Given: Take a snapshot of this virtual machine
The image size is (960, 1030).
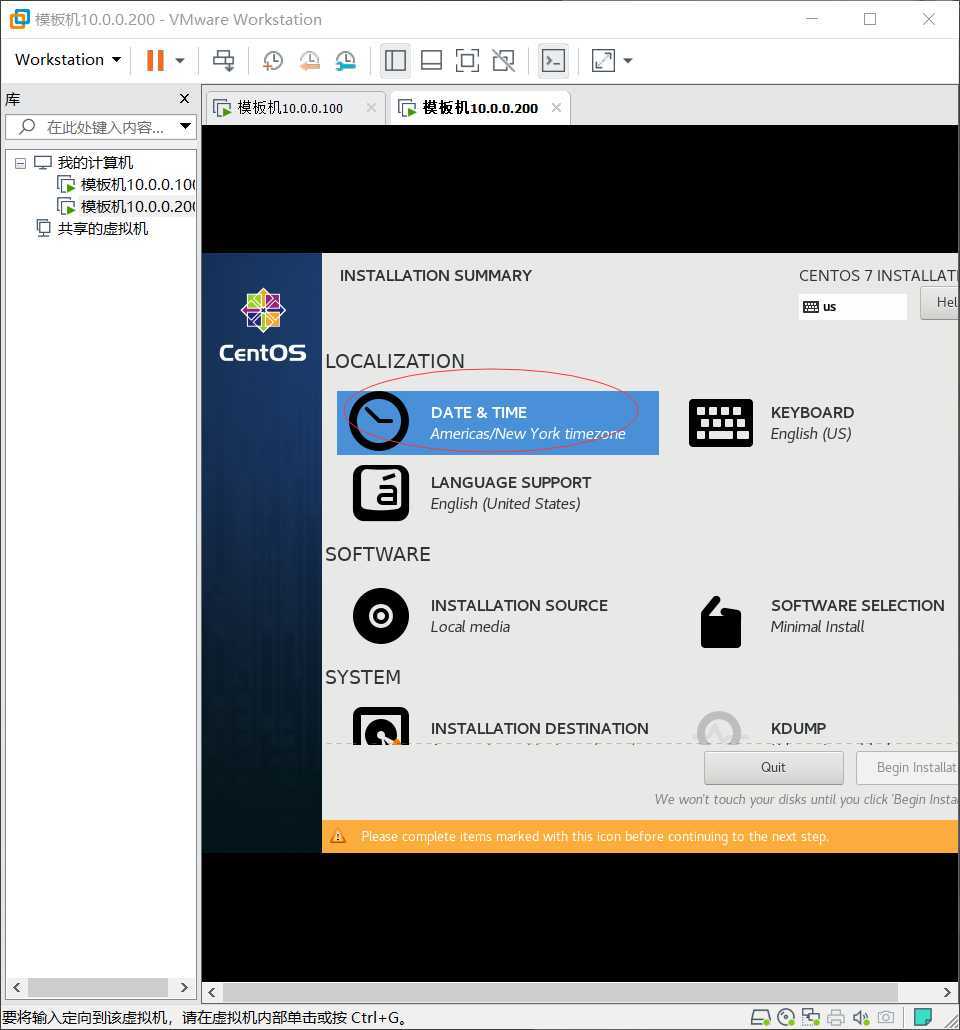Looking at the screenshot, I should click(273, 60).
